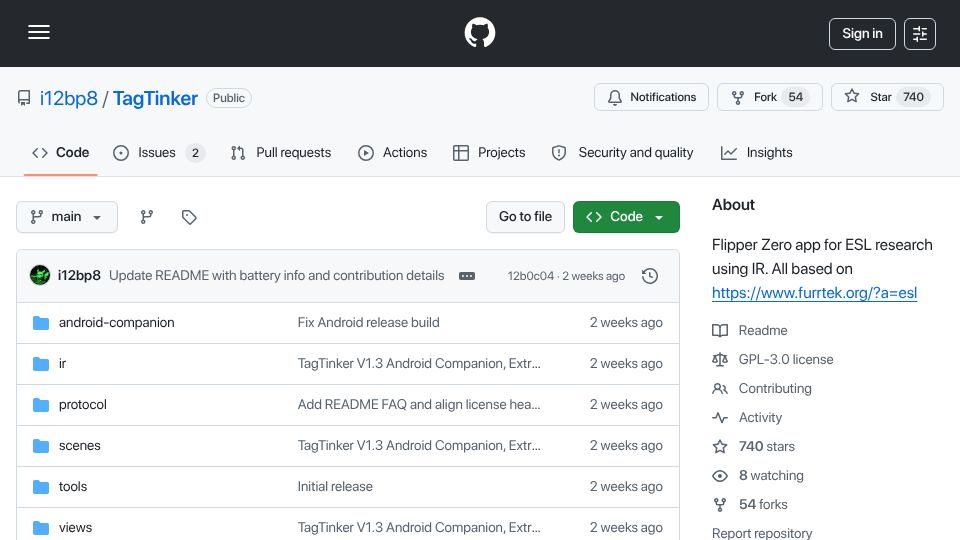Click the Issues count badge showing 2
Screen dimensions: 960x540
point(195,153)
